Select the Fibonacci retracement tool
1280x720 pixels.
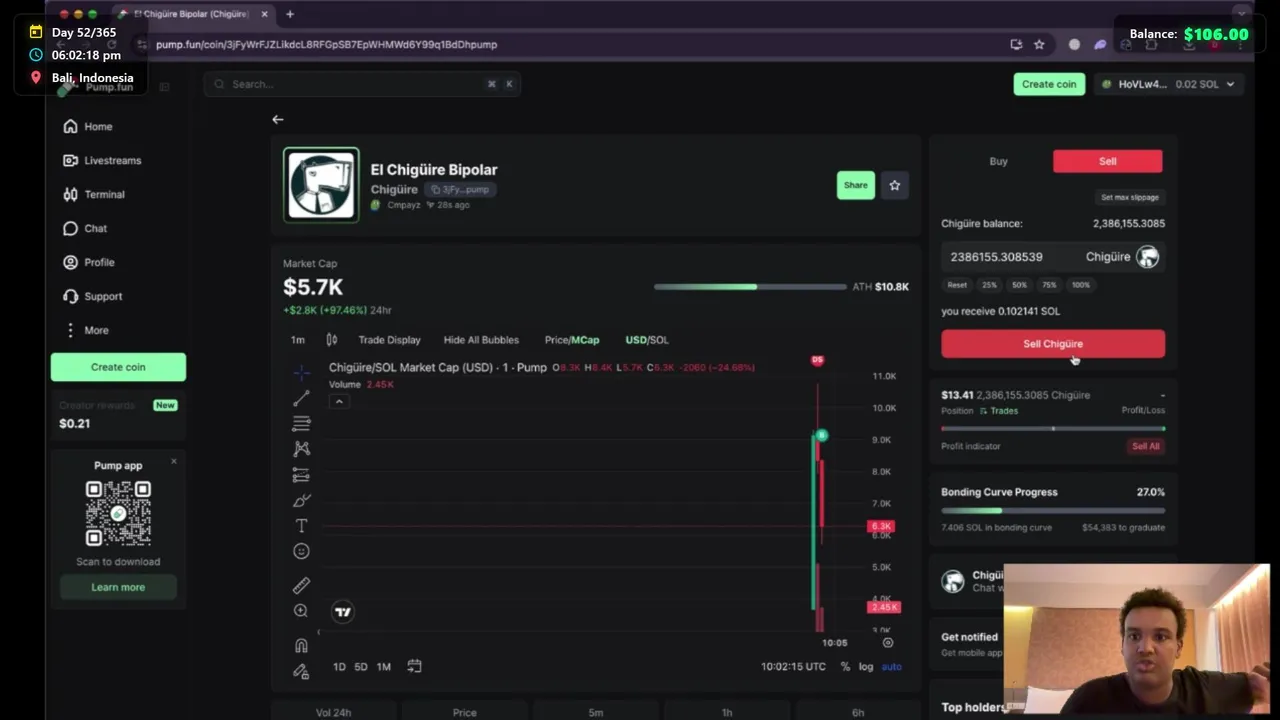(301, 424)
